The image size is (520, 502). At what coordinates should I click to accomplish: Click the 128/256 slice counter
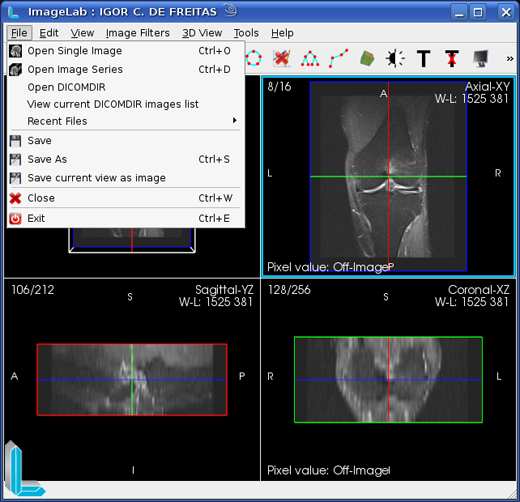coord(289,290)
